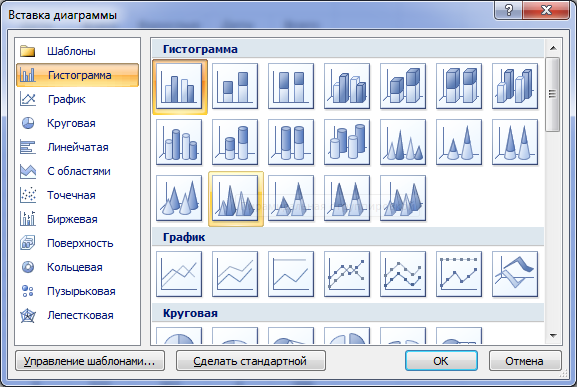Select the 3-D cone chart
The image size is (577, 387).
(x=179, y=198)
